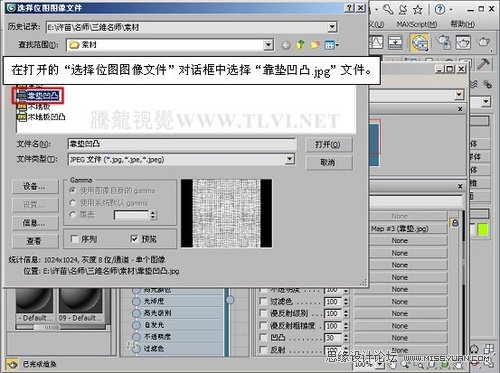Click the lock icon beside the map slots
The image size is (500, 373).
point(455,222)
